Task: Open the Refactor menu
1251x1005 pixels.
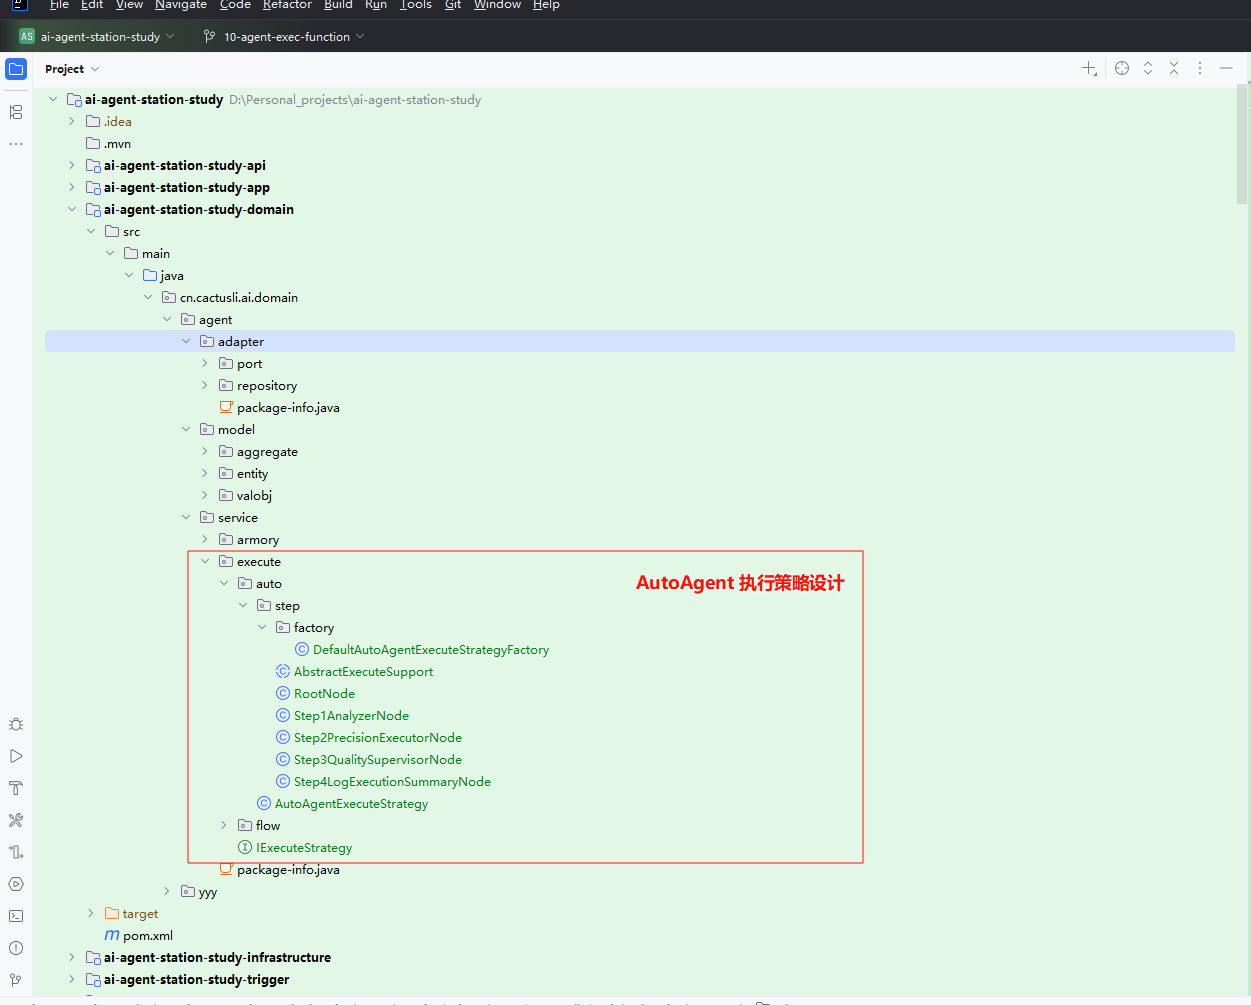Action: (287, 5)
